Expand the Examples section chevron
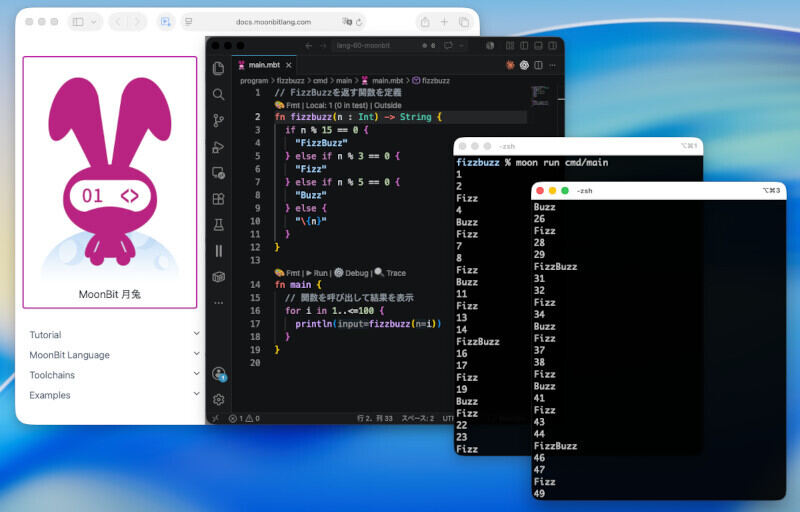 [196, 394]
